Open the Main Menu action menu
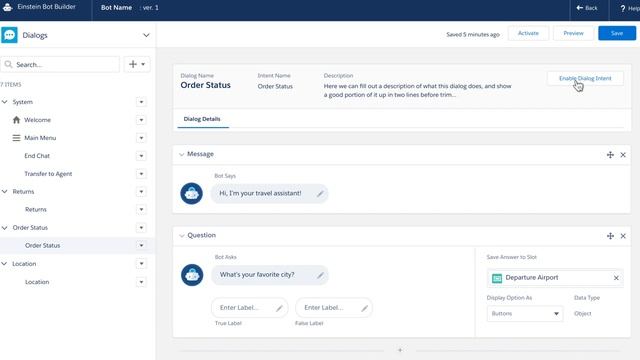The image size is (640, 360). [x=141, y=138]
